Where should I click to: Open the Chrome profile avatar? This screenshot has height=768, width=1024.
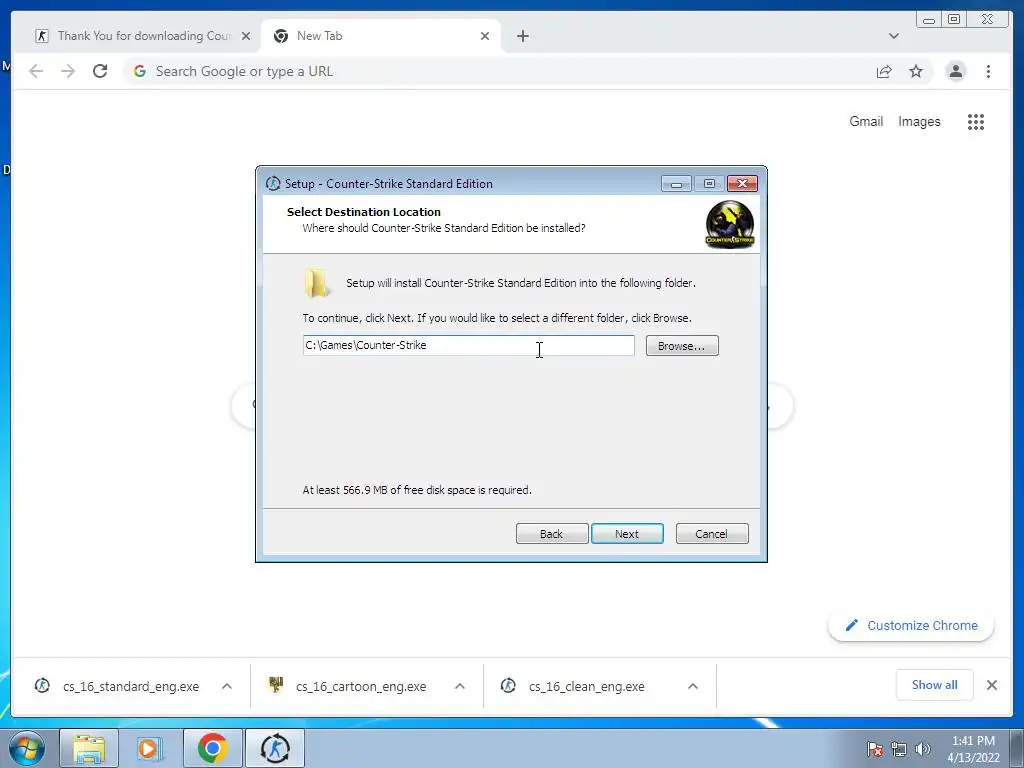(x=955, y=71)
